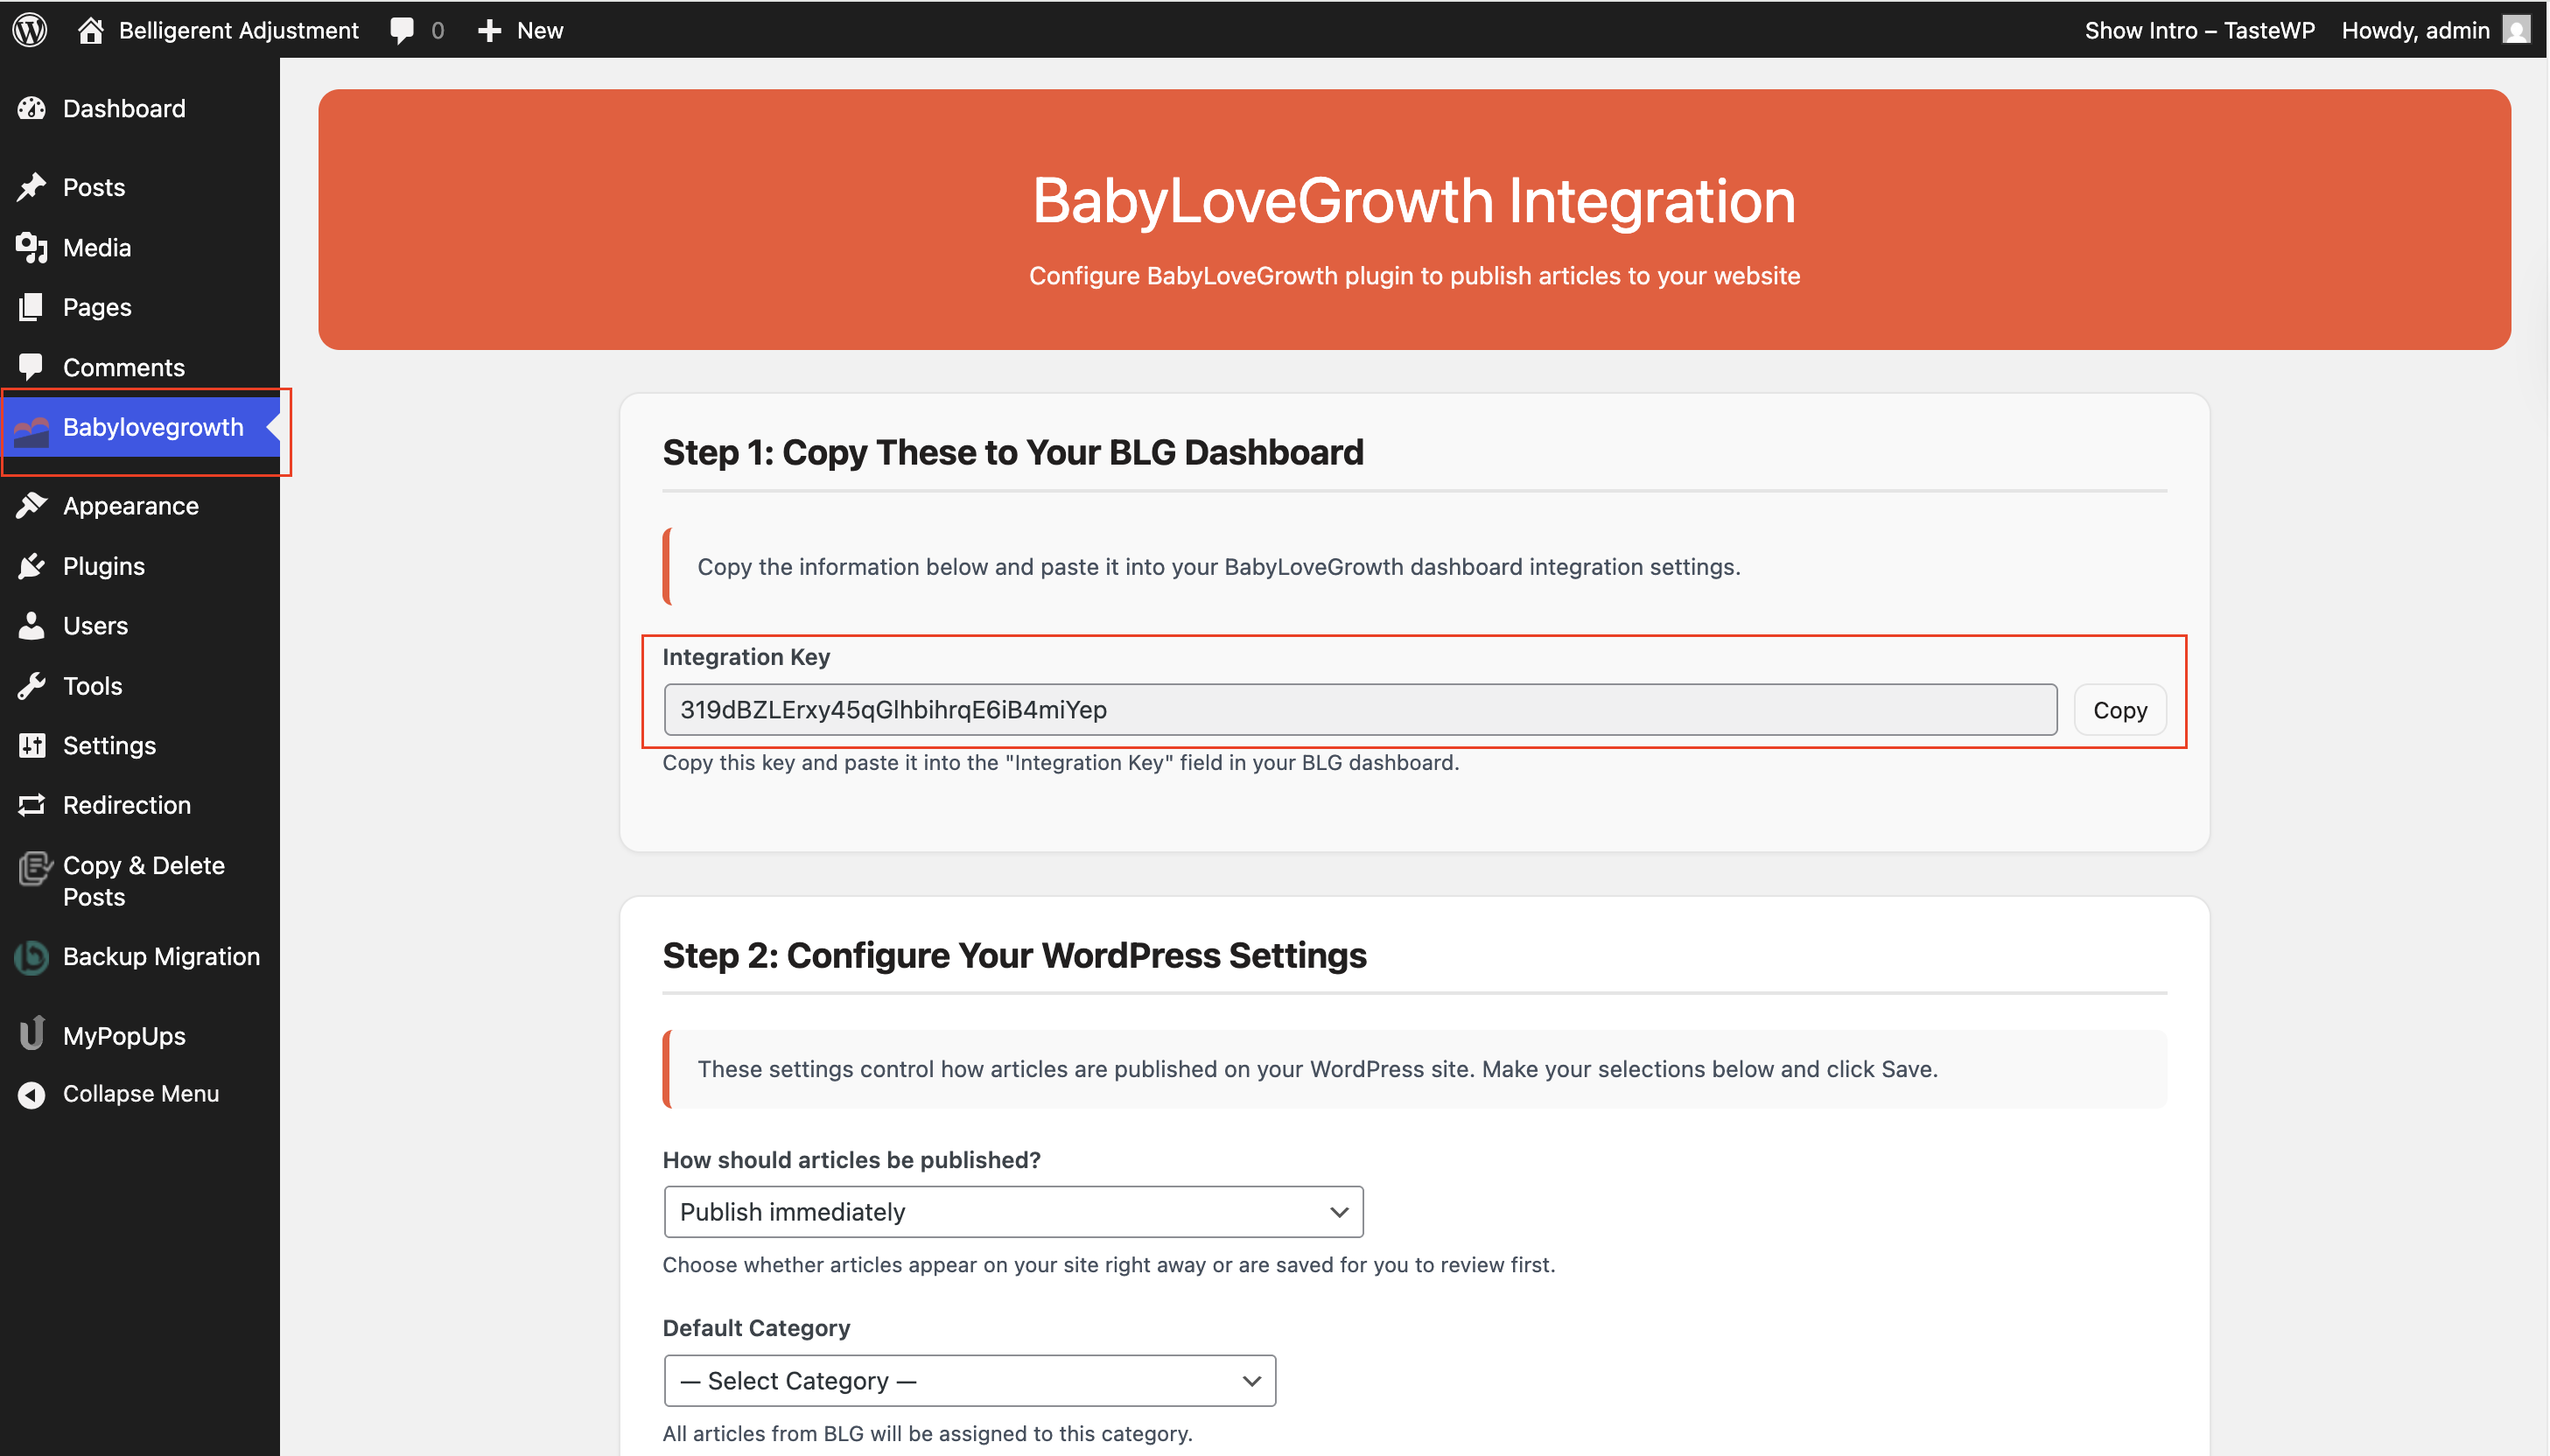Click the Collapse Menu label
The height and width of the screenshot is (1456, 2550).
pos(141,1094)
